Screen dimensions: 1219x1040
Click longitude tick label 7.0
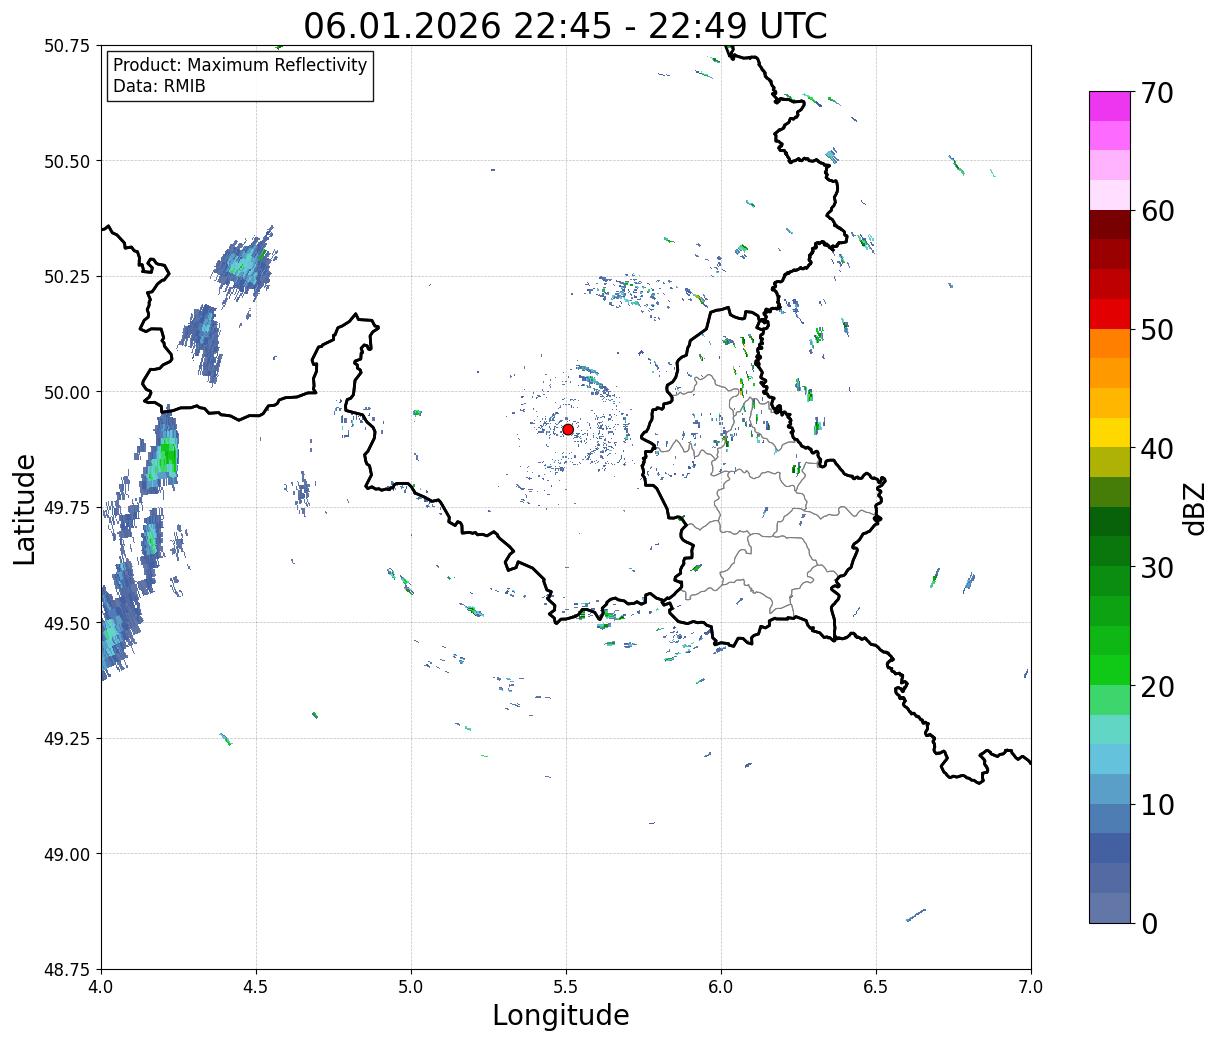[x=1031, y=987]
